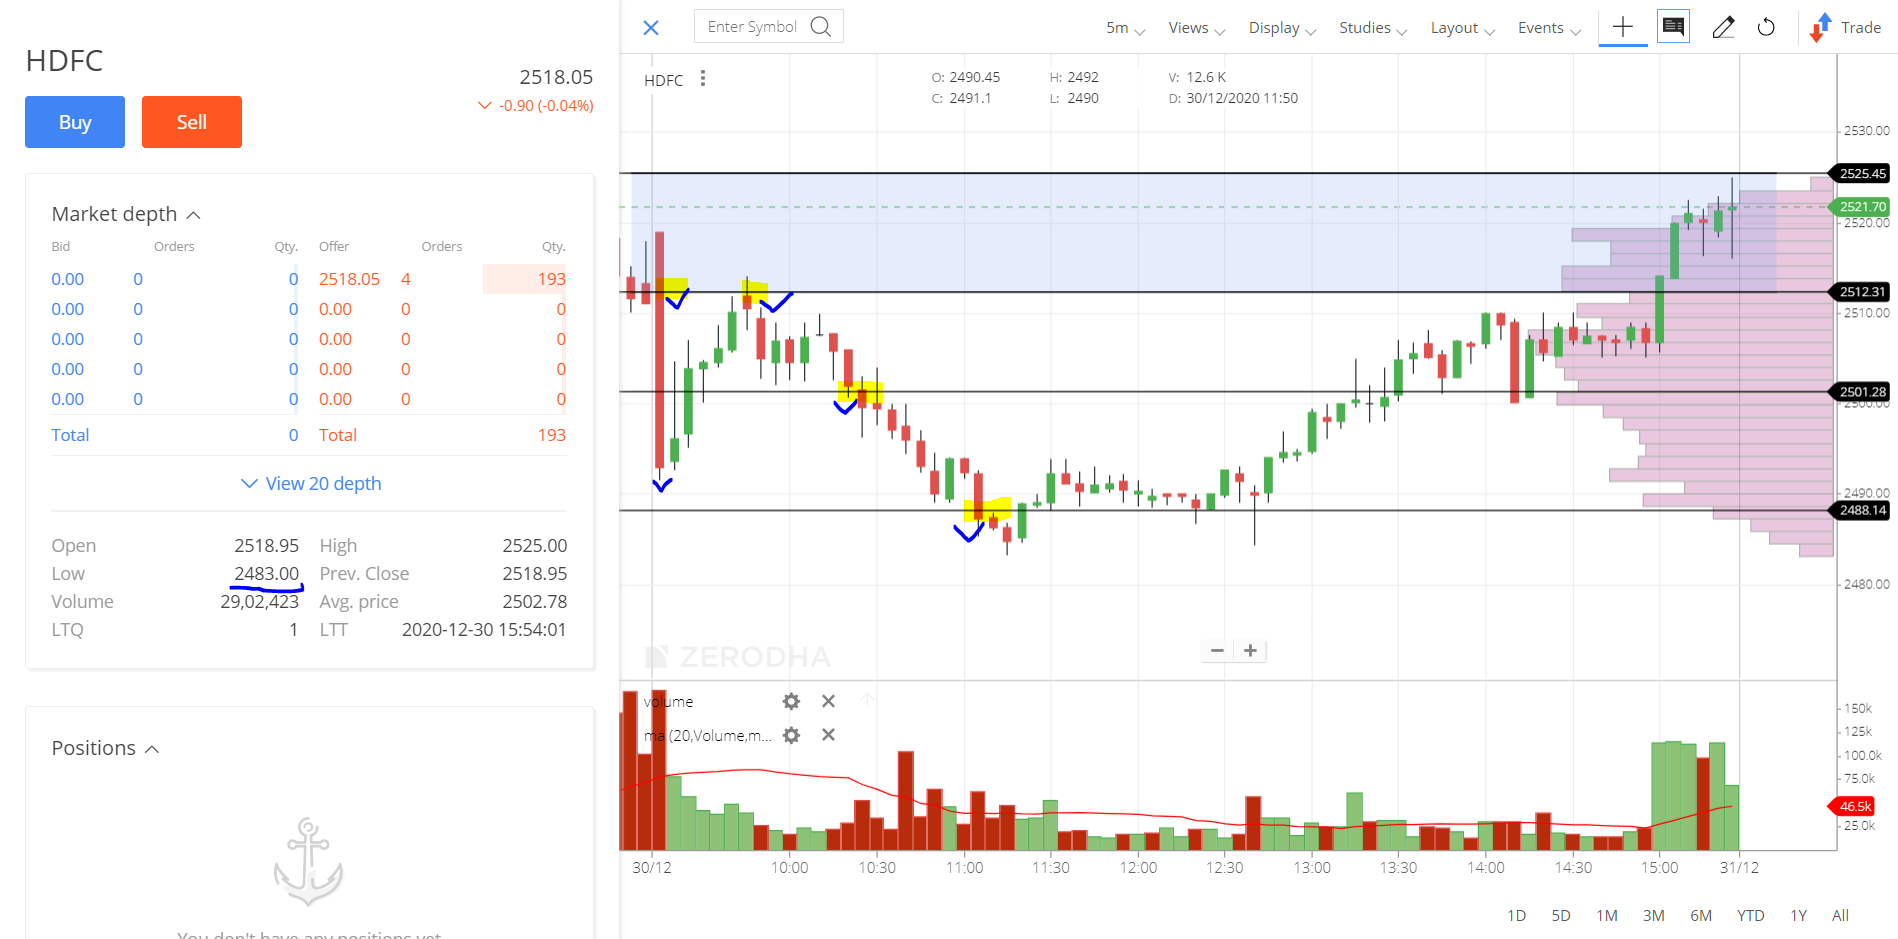This screenshot has height=939, width=1898.
Task: Click the Low value 2483.00
Action: tap(266, 574)
